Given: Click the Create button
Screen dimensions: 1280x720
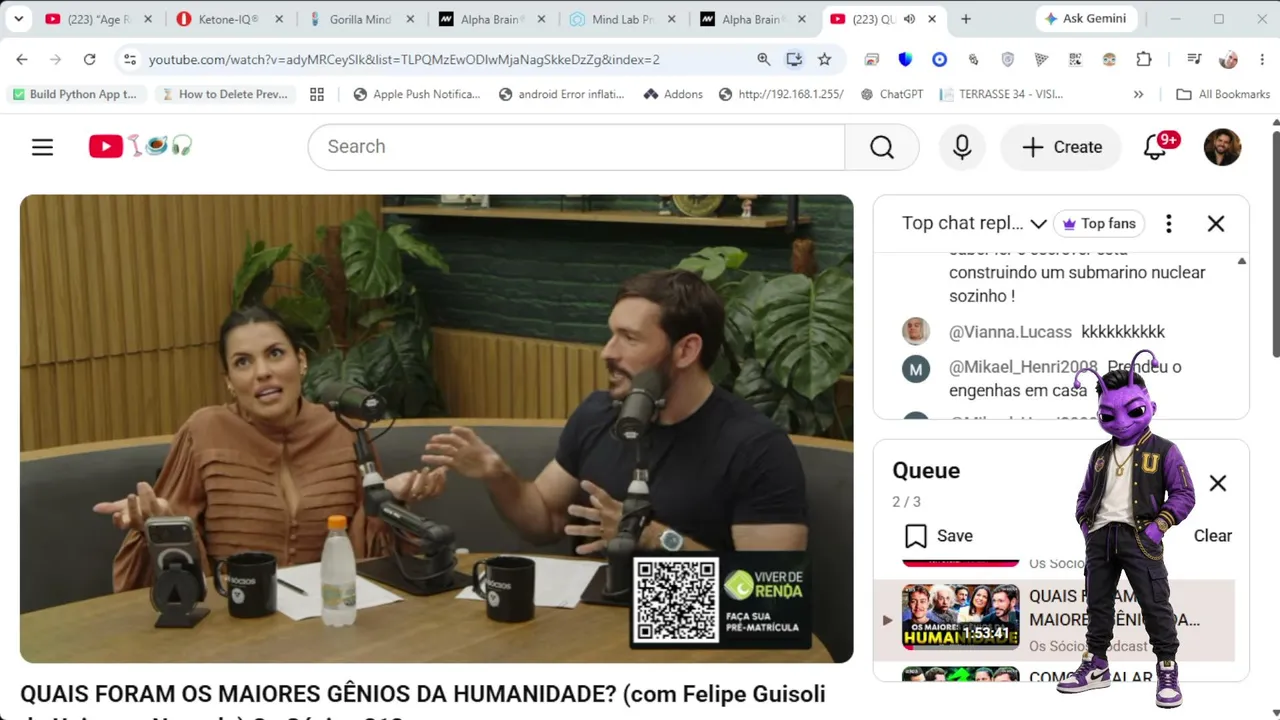Looking at the screenshot, I should pos(1061,147).
